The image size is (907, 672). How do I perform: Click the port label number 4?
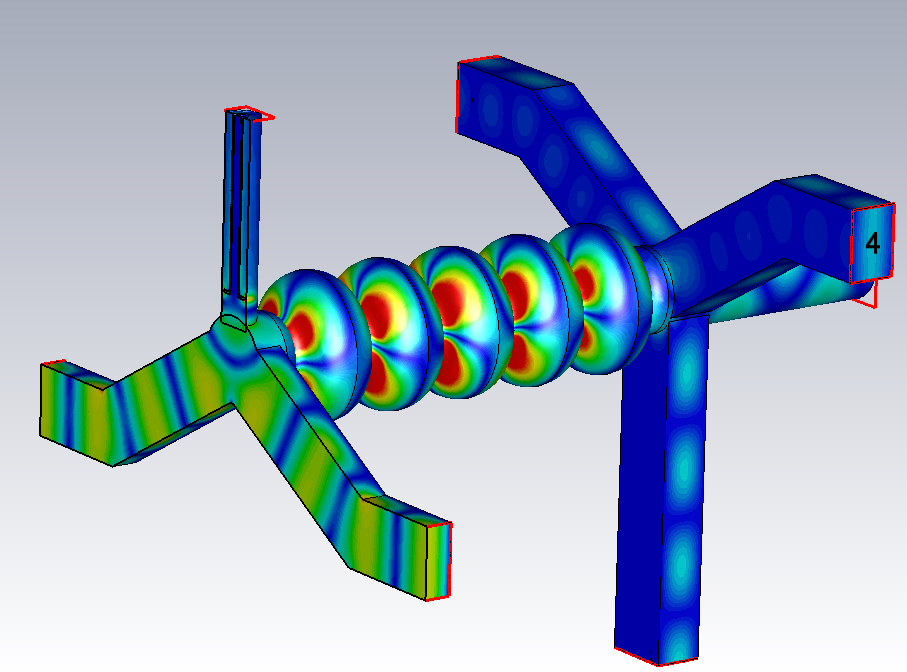(872, 243)
